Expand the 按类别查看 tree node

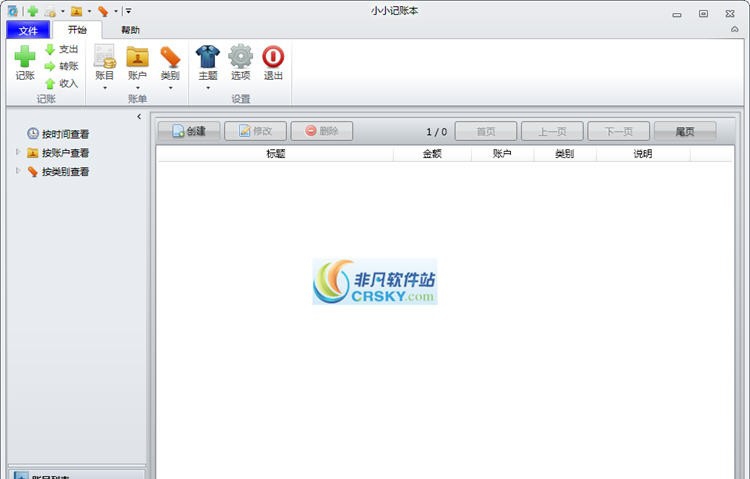click(18, 172)
